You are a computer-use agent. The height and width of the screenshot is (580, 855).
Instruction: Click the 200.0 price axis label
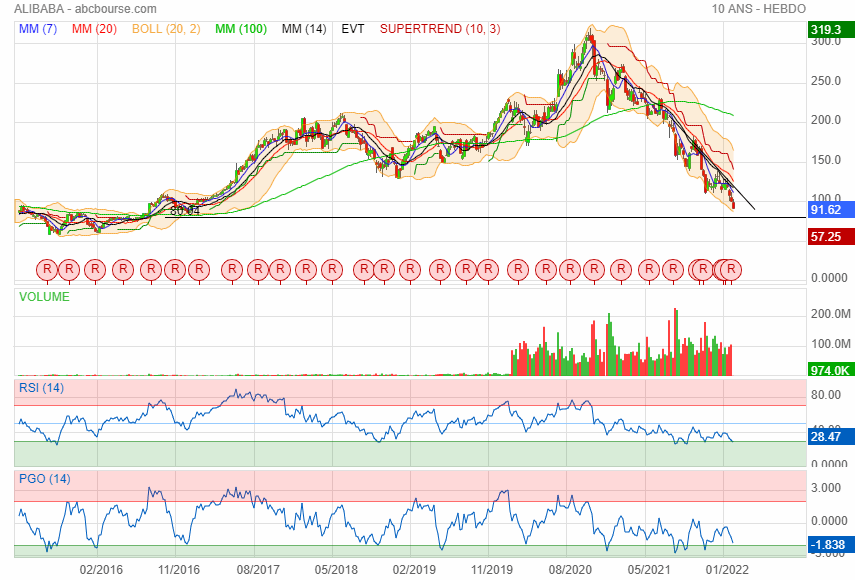[826, 120]
